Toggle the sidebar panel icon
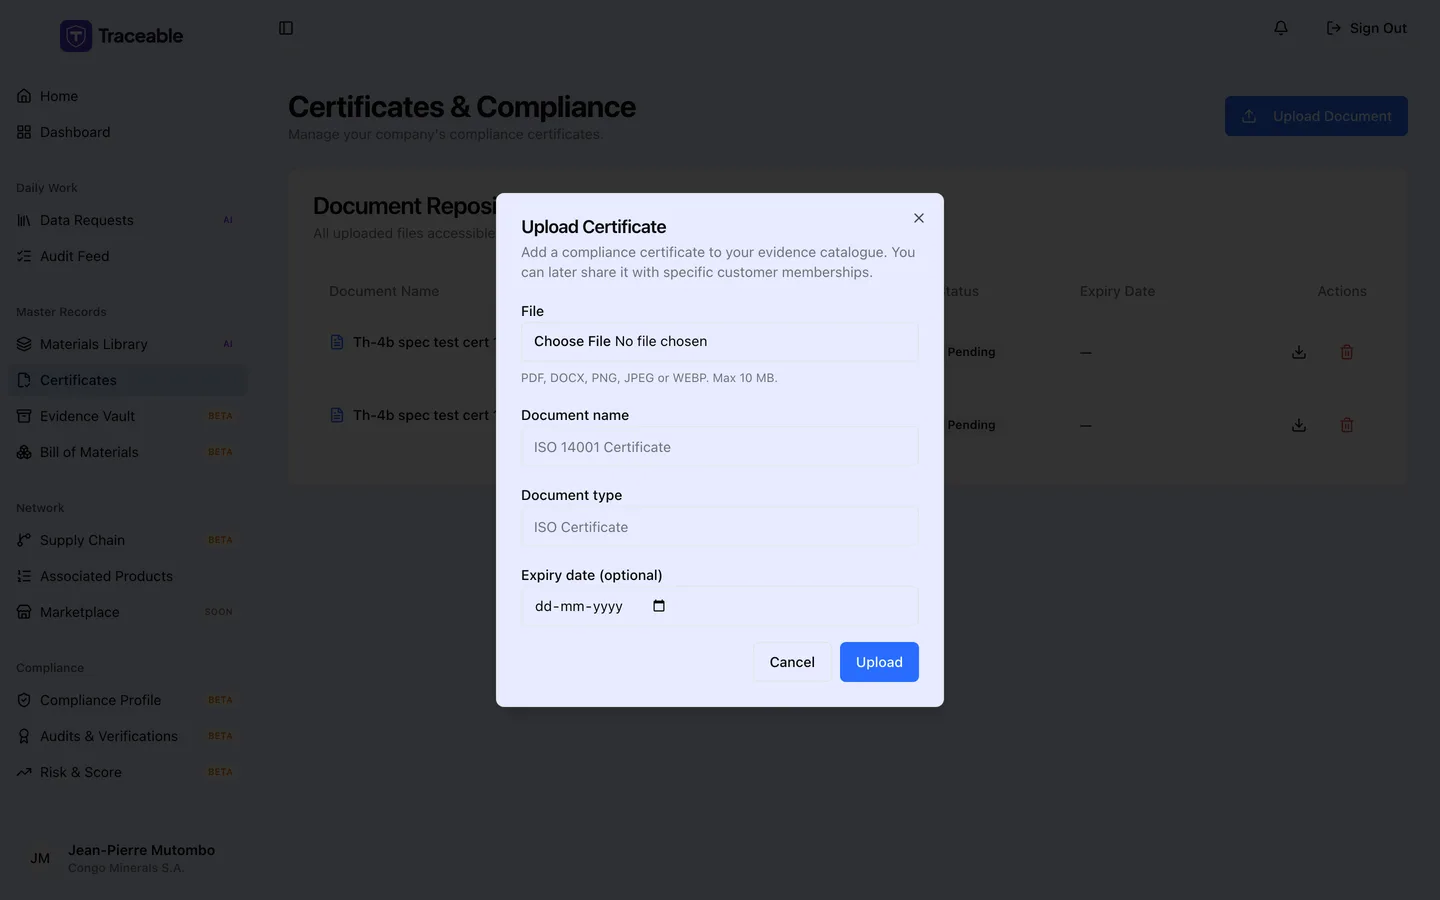 (286, 28)
